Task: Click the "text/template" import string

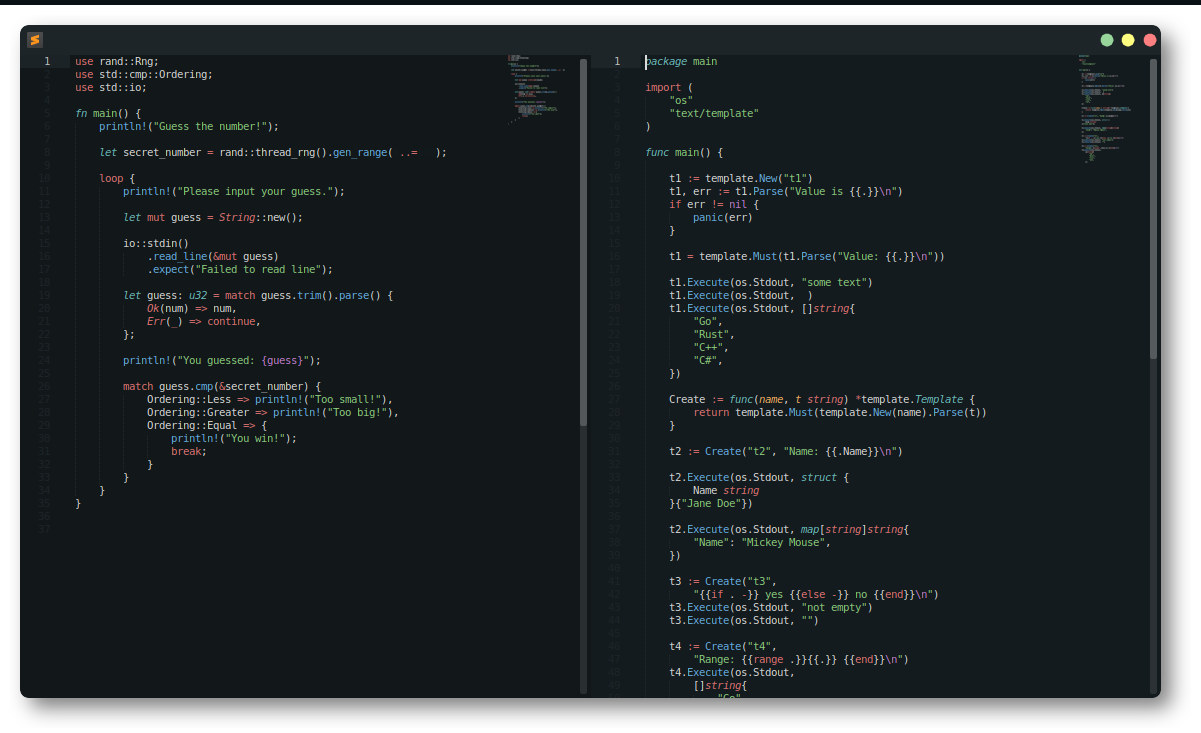Action: pyautogui.click(x=714, y=113)
